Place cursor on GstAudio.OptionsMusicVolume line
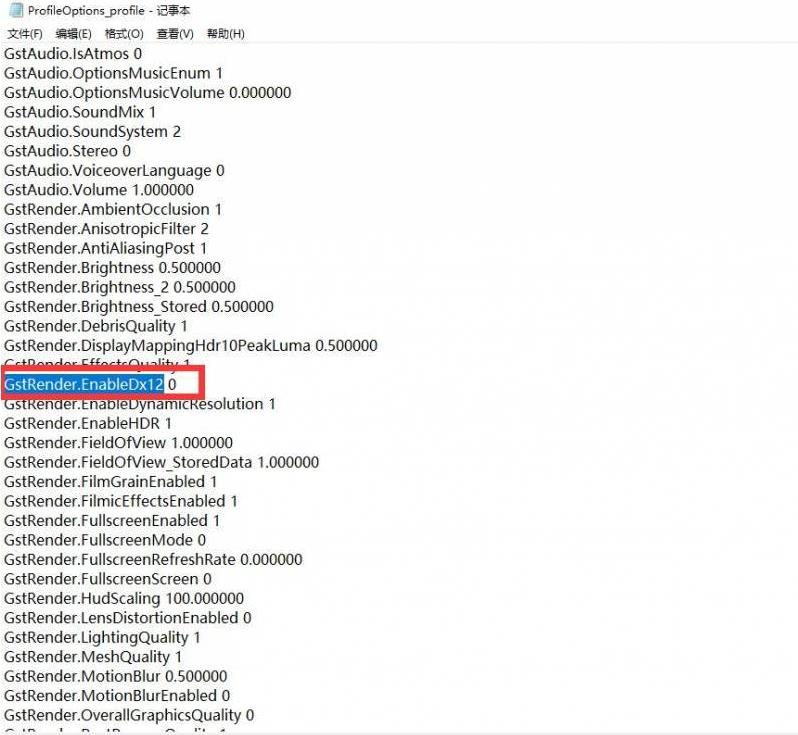Image resolution: width=798 pixels, height=735 pixels. (x=147, y=92)
